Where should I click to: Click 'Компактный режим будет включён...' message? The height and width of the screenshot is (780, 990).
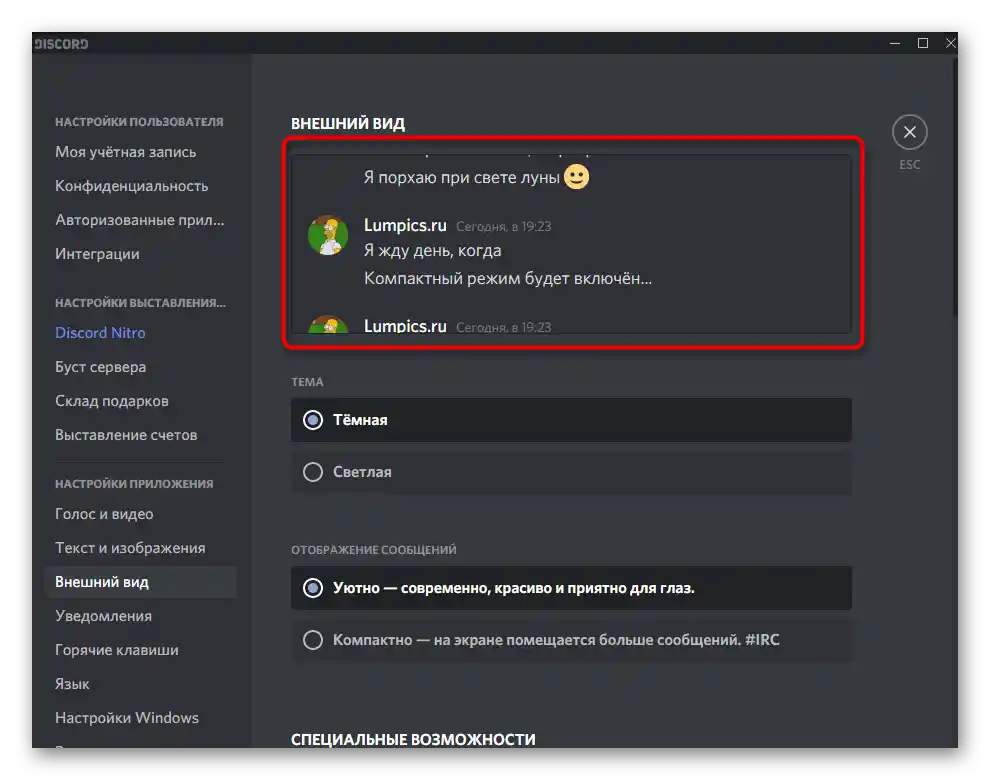tap(508, 279)
